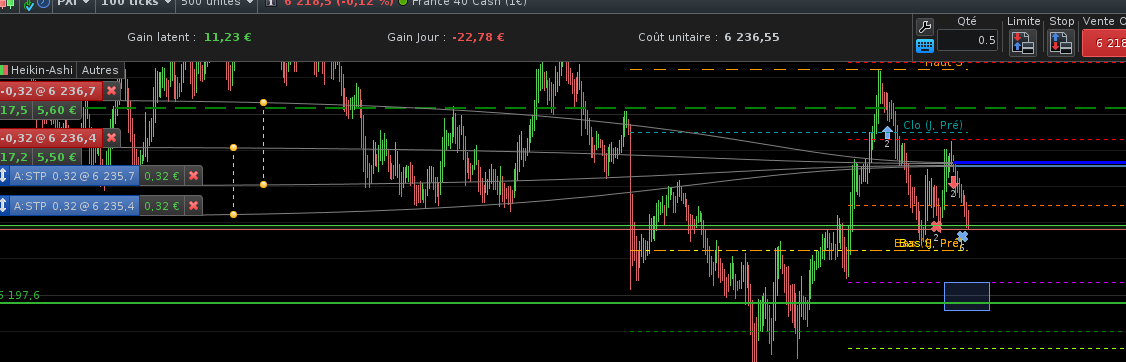
Task: Click the France 40 Cash instrument name
Action: click(468, 3)
